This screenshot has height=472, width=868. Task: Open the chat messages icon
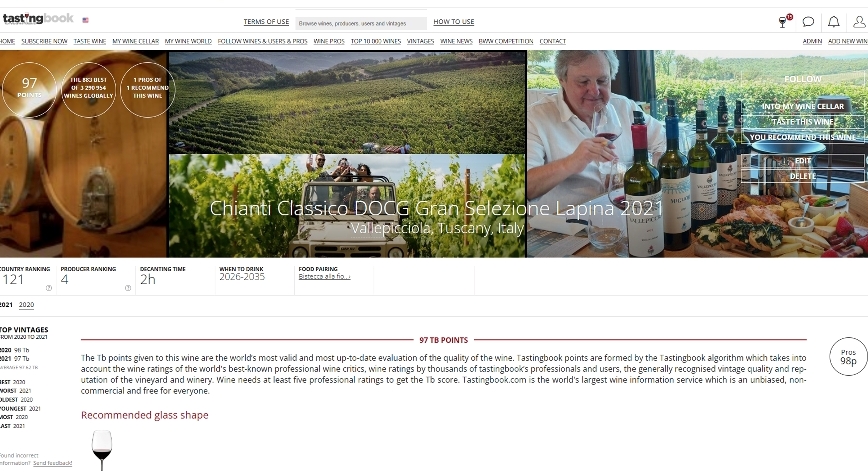pos(808,22)
